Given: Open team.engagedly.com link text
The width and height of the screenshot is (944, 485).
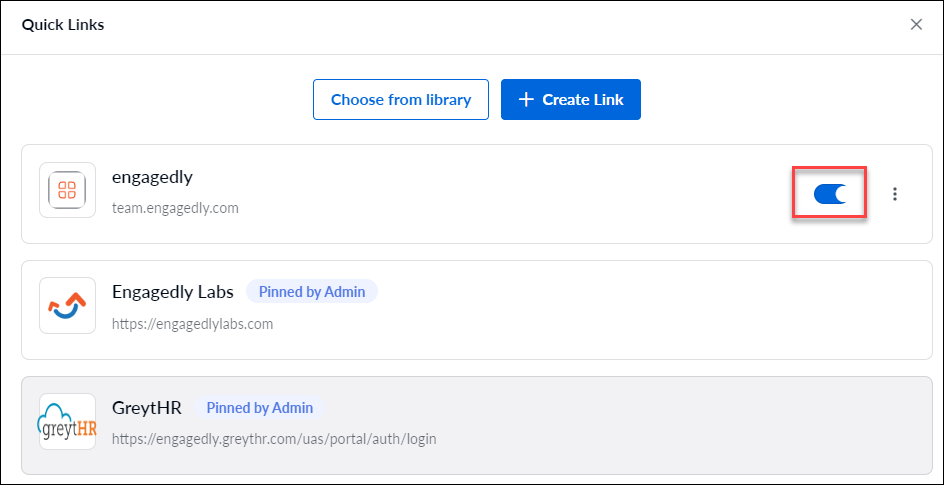Looking at the screenshot, I should [x=175, y=208].
